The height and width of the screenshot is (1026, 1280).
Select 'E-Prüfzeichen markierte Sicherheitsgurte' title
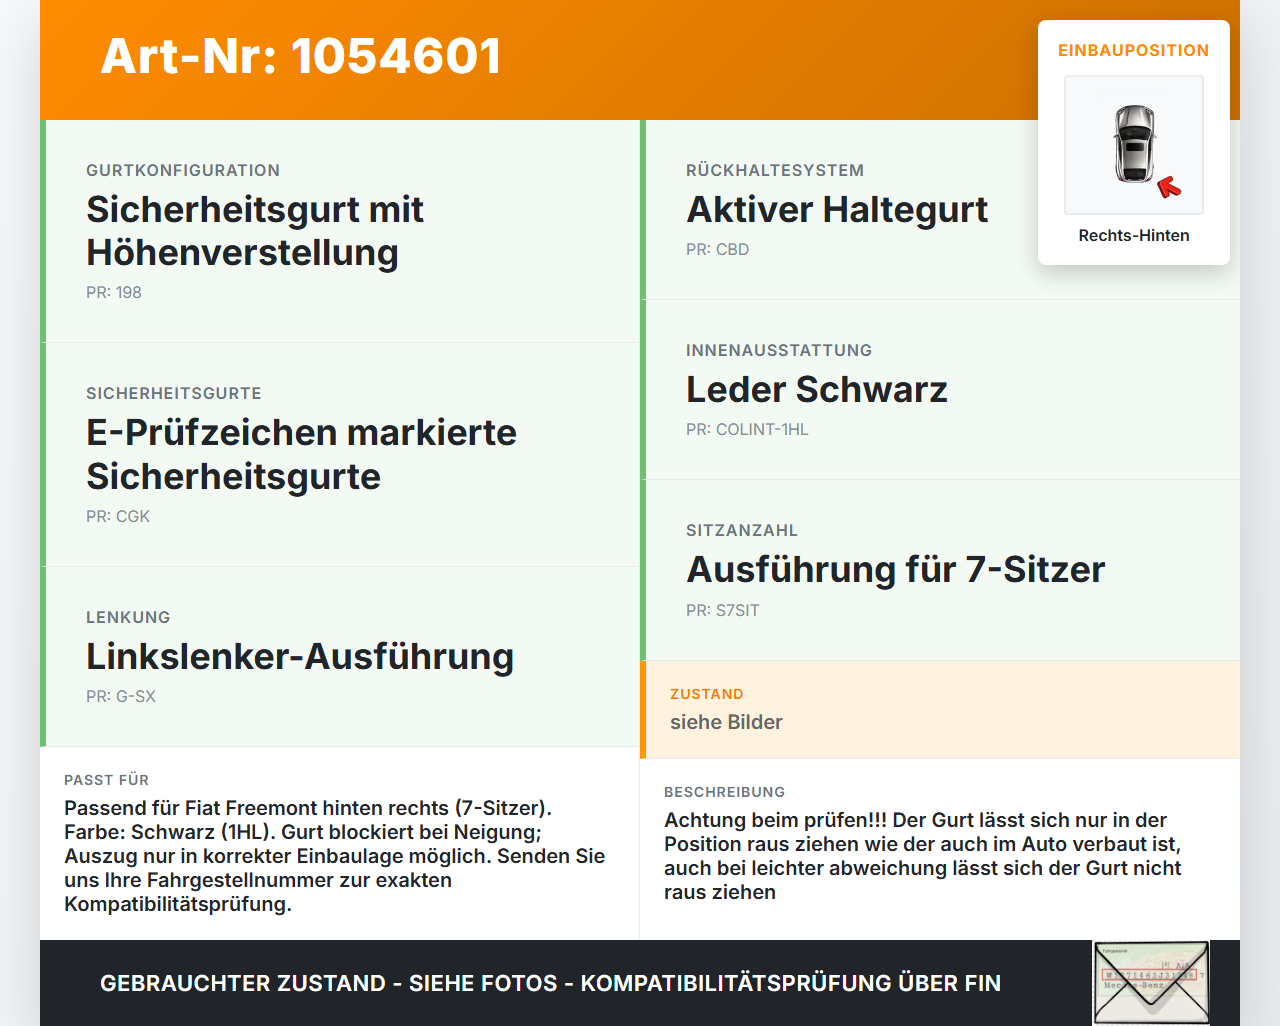pos(301,454)
